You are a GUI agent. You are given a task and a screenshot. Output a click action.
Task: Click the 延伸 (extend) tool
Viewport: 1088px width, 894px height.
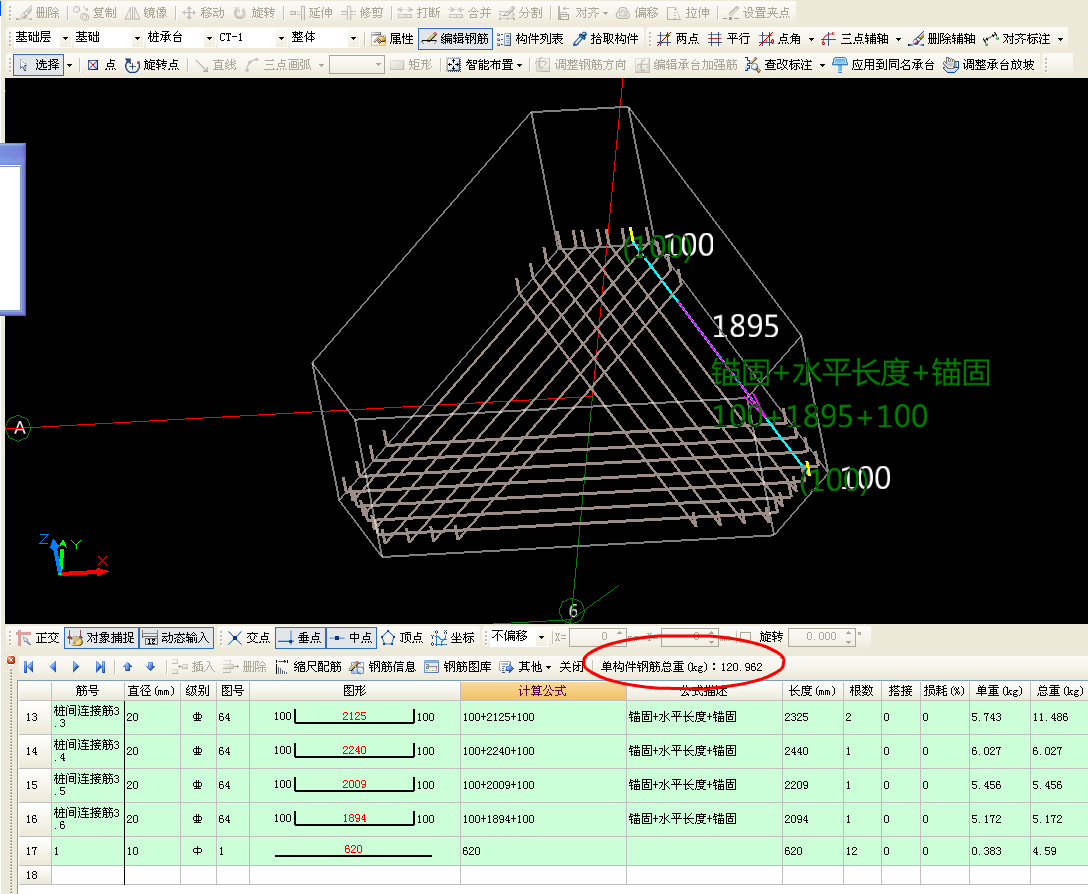point(311,12)
